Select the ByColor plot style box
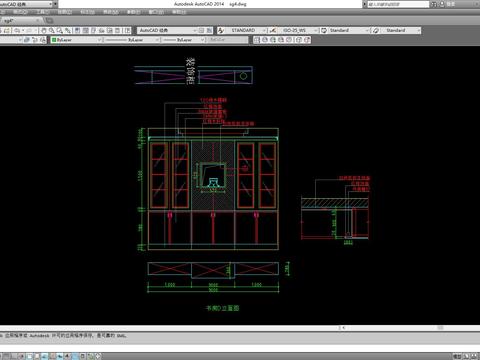The height and width of the screenshot is (360, 480). 228,40
